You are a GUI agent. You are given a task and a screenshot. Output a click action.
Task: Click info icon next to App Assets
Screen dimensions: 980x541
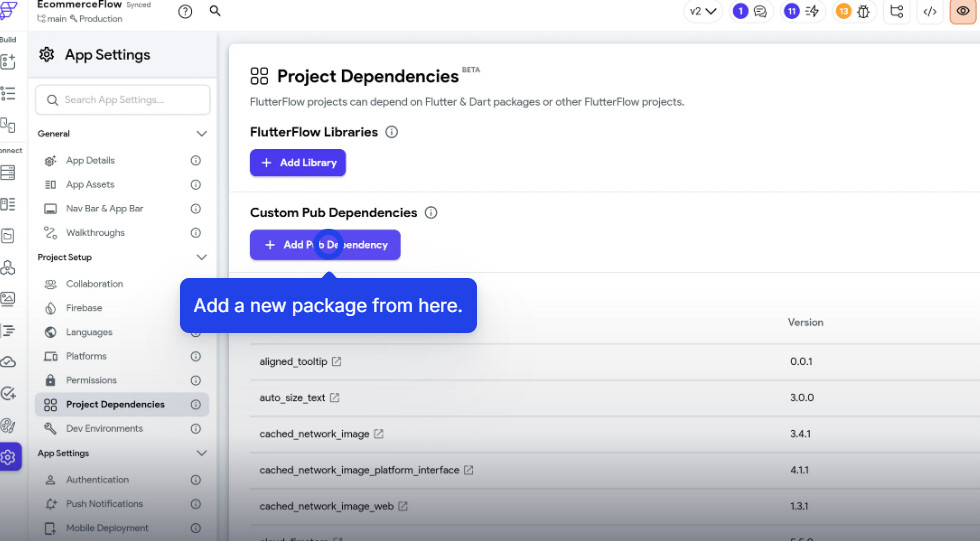[x=196, y=184]
